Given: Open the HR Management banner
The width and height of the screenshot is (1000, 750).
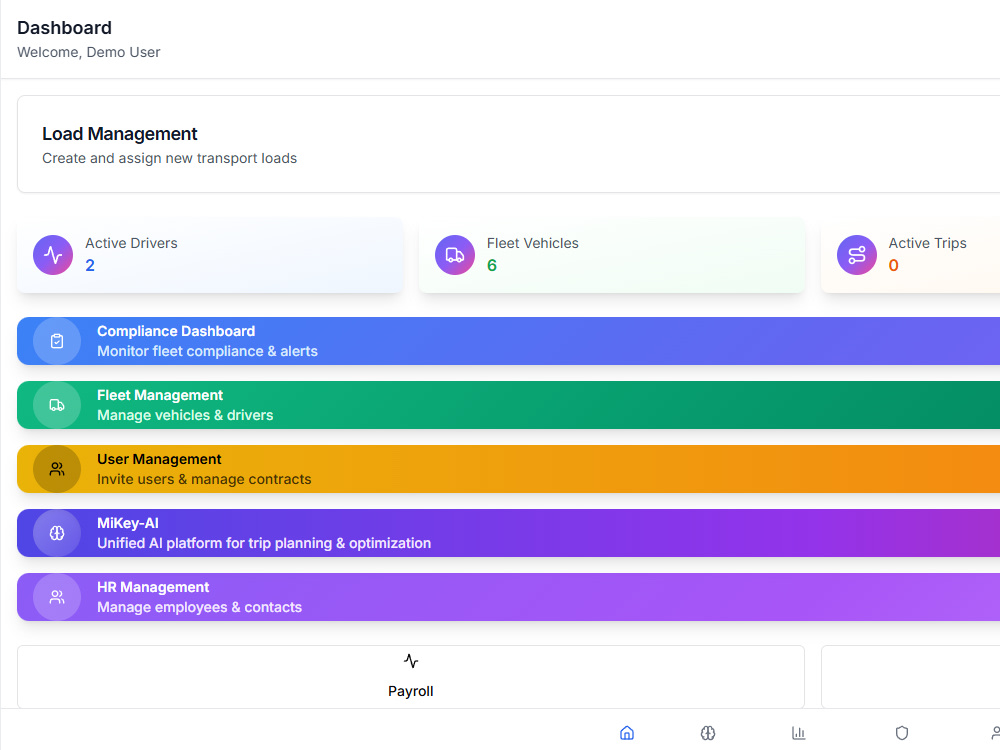Looking at the screenshot, I should (x=508, y=597).
